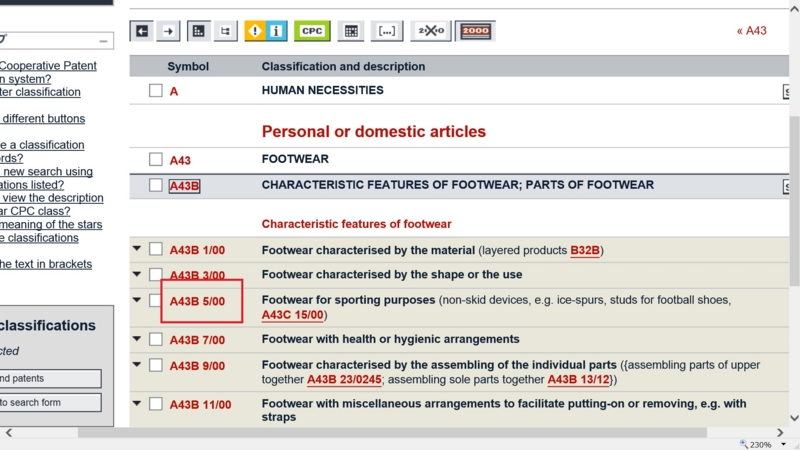
Task: Go back to « A43 link
Action: click(x=752, y=31)
